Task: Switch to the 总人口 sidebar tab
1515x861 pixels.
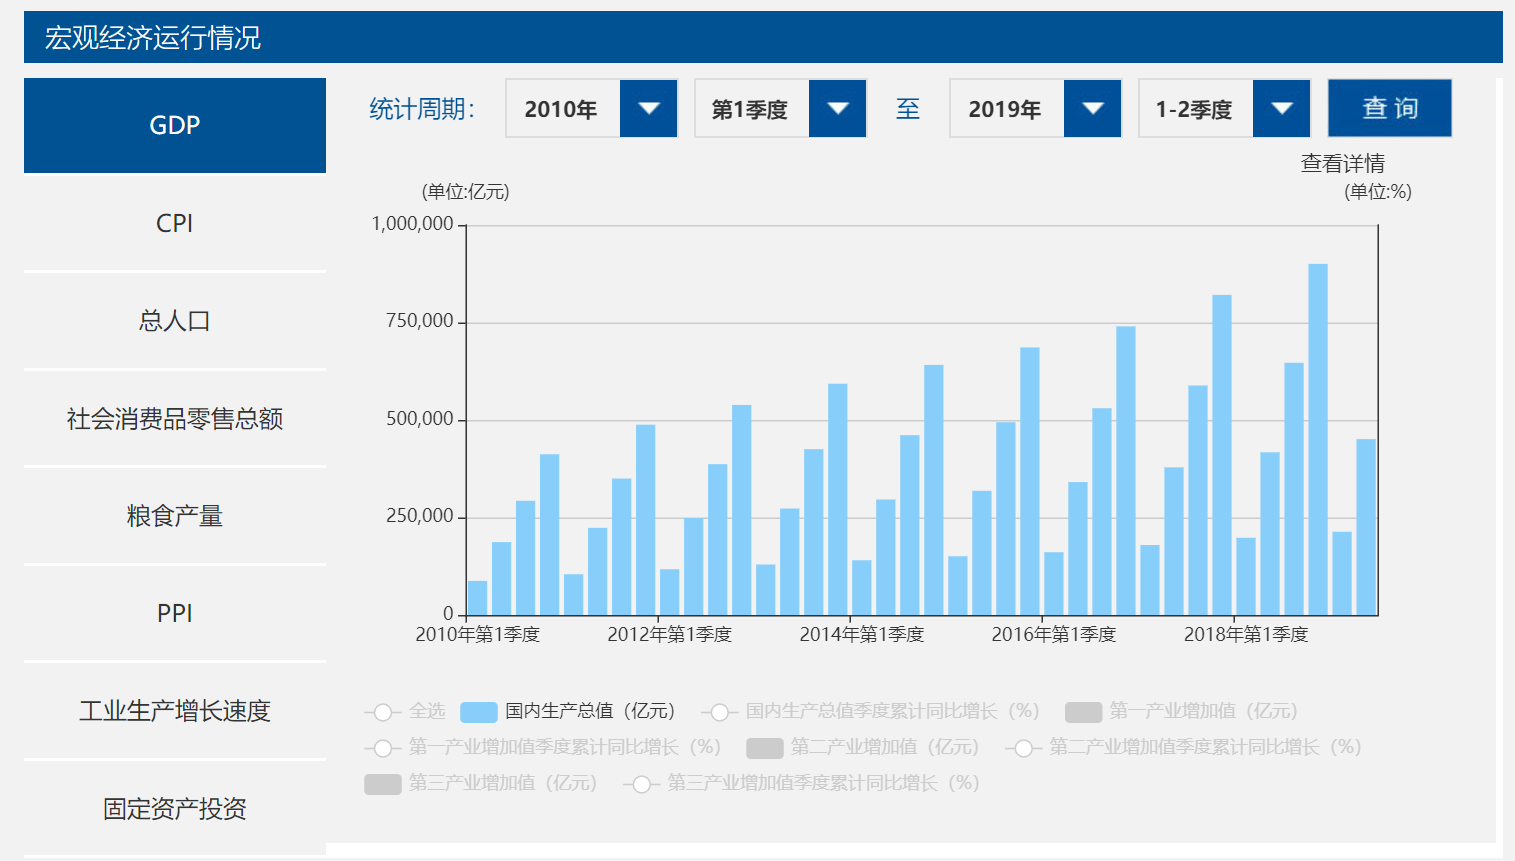Action: tap(175, 321)
